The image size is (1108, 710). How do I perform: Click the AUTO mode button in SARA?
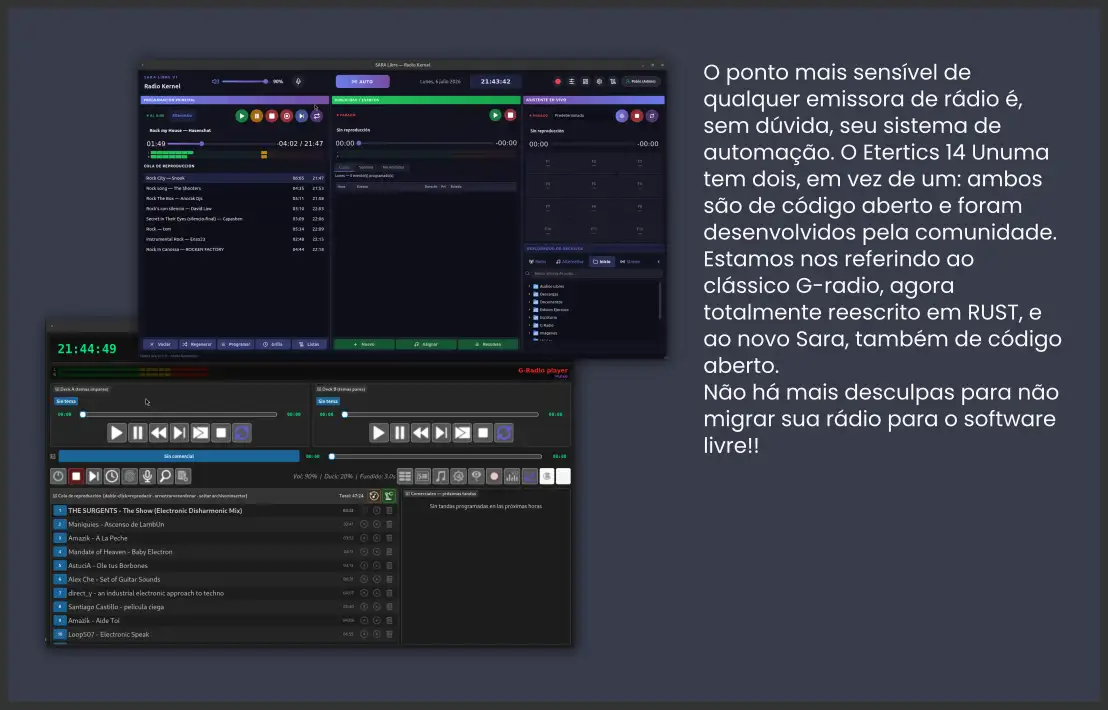(x=363, y=81)
